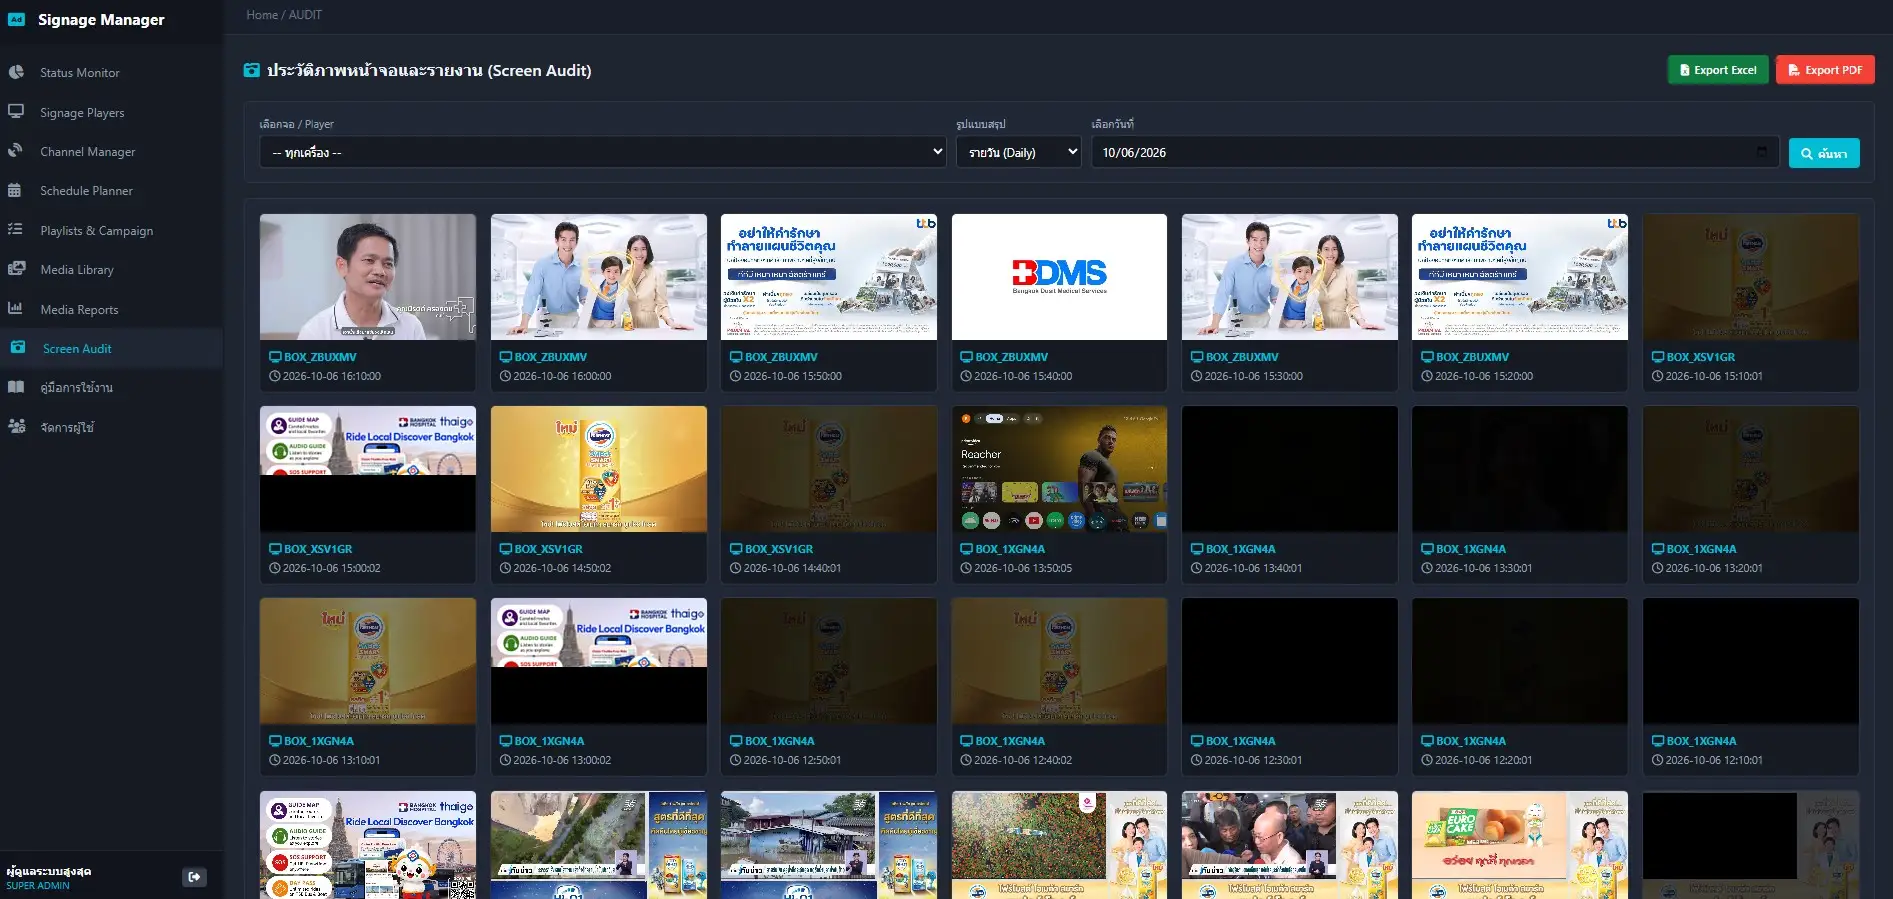
Task: Navigate to Channel Manager
Action: 87,151
